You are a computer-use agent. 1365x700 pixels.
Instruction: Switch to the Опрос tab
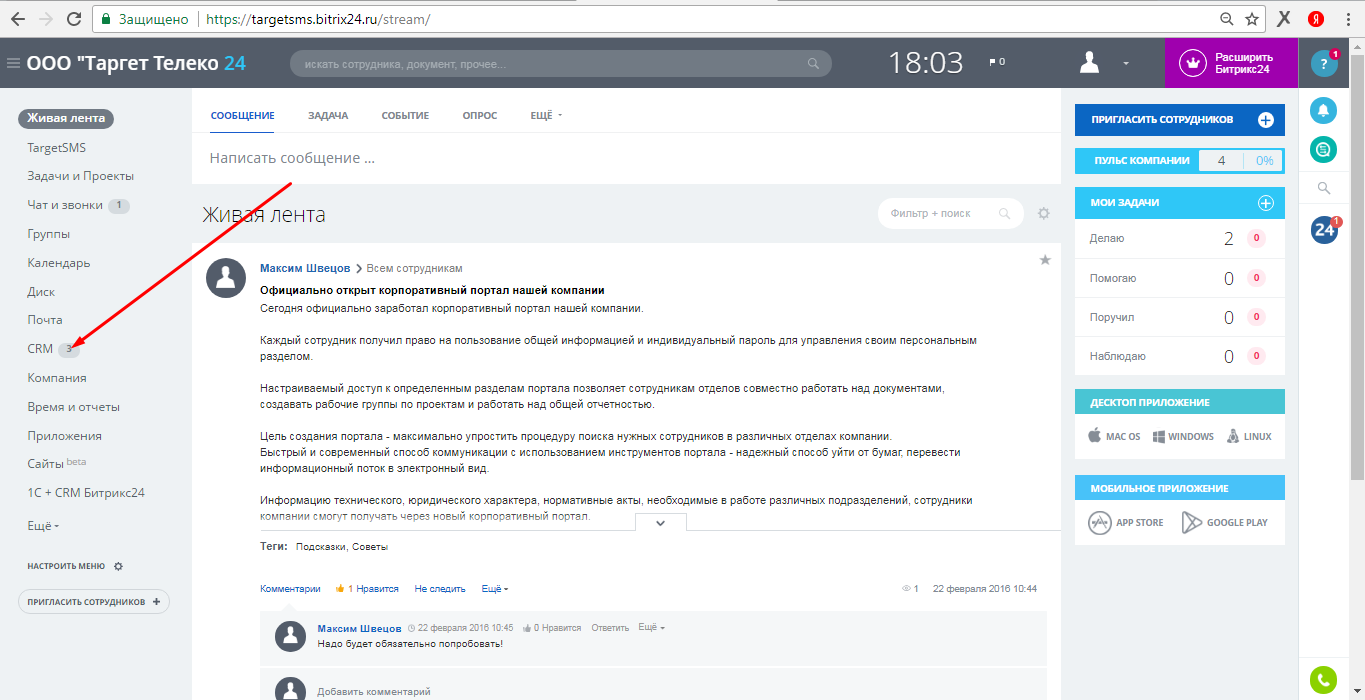coord(480,116)
